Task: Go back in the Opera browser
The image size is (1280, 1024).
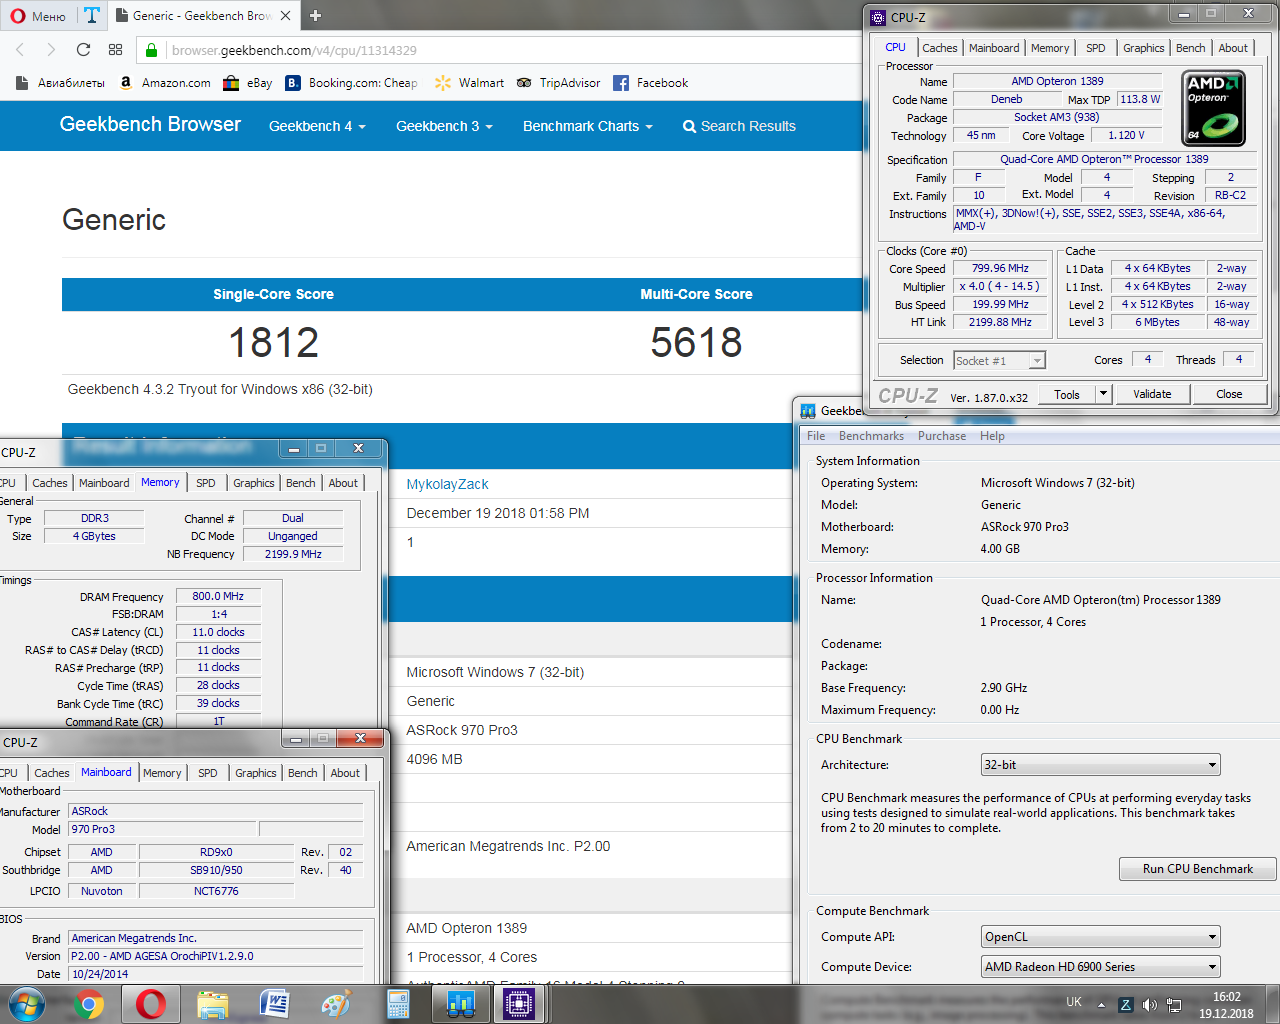Action: point(20,50)
